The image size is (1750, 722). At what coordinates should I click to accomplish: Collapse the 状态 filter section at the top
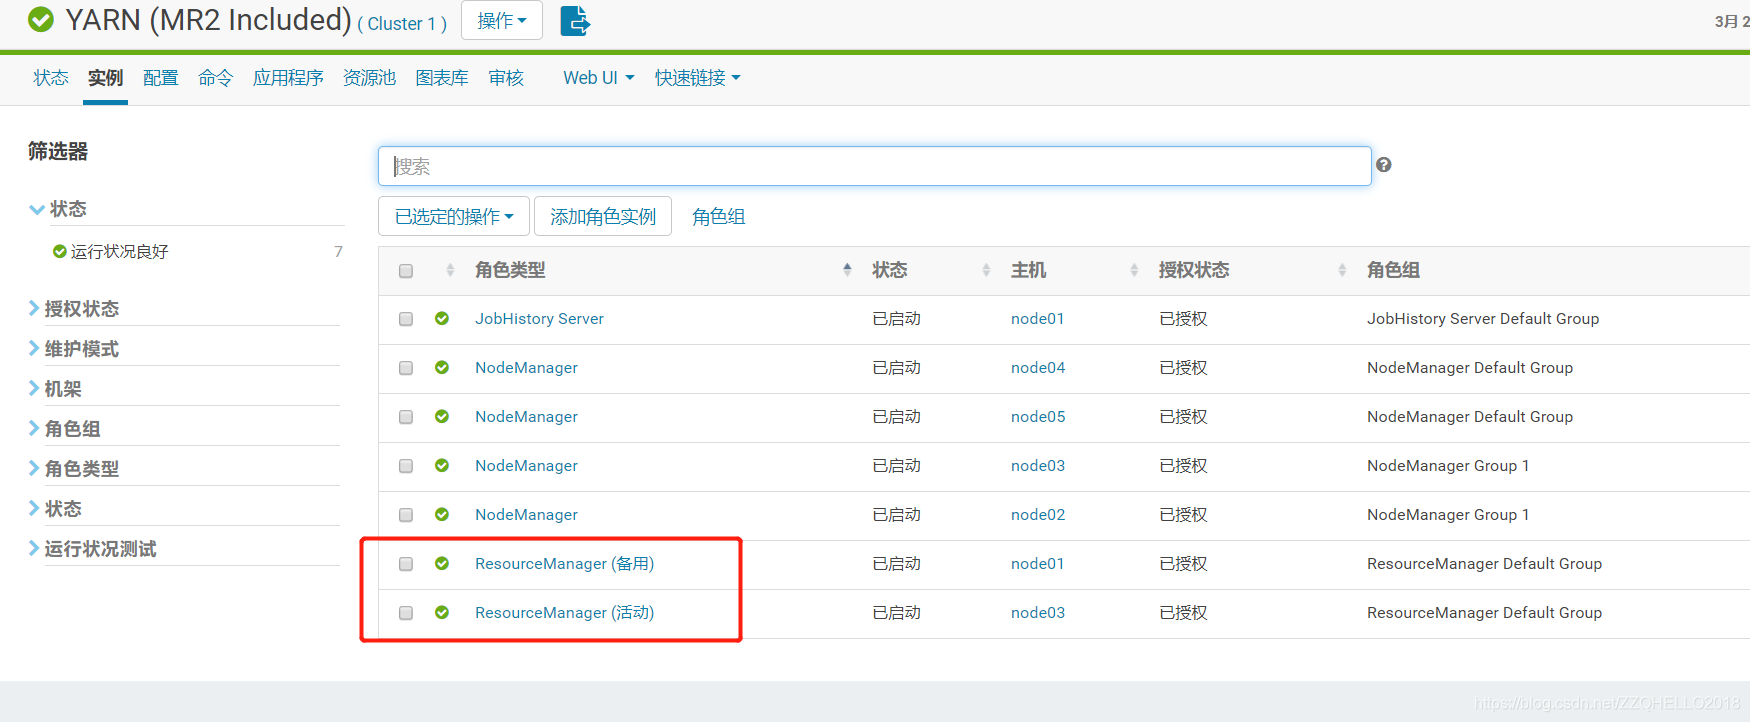[58, 208]
